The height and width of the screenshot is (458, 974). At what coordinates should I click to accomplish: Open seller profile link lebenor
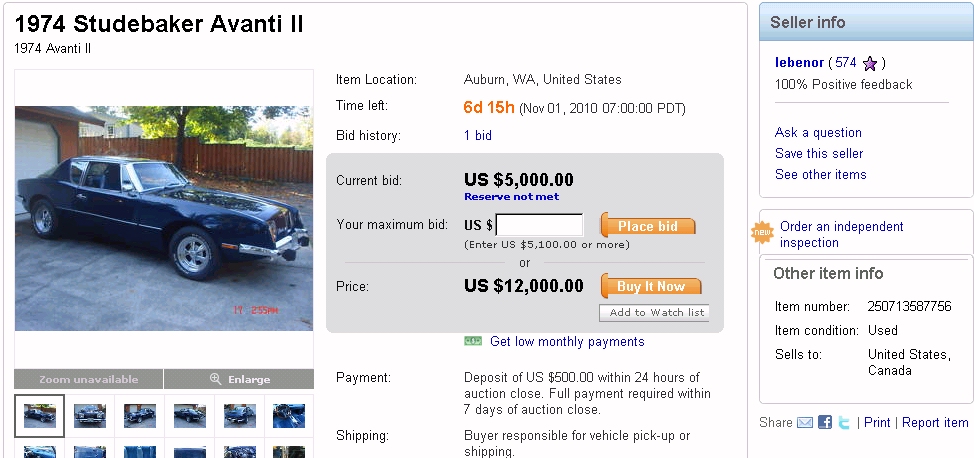(797, 62)
